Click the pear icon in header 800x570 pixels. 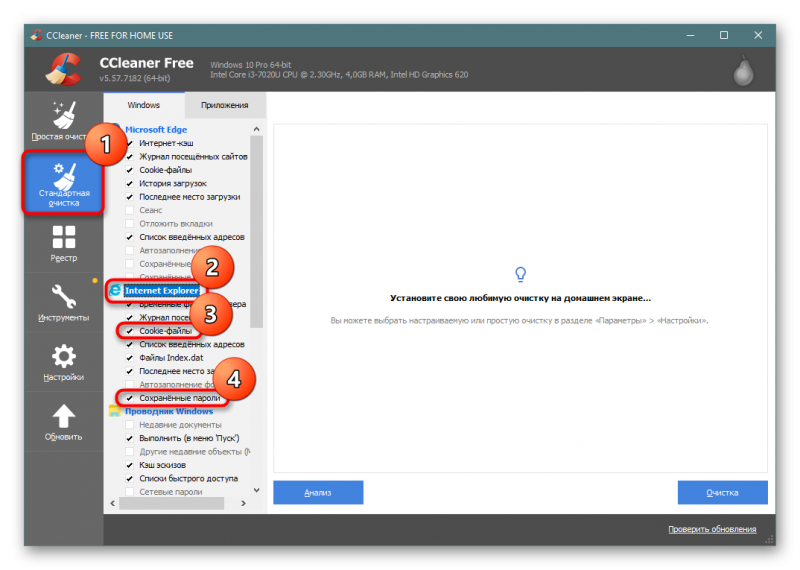(743, 70)
